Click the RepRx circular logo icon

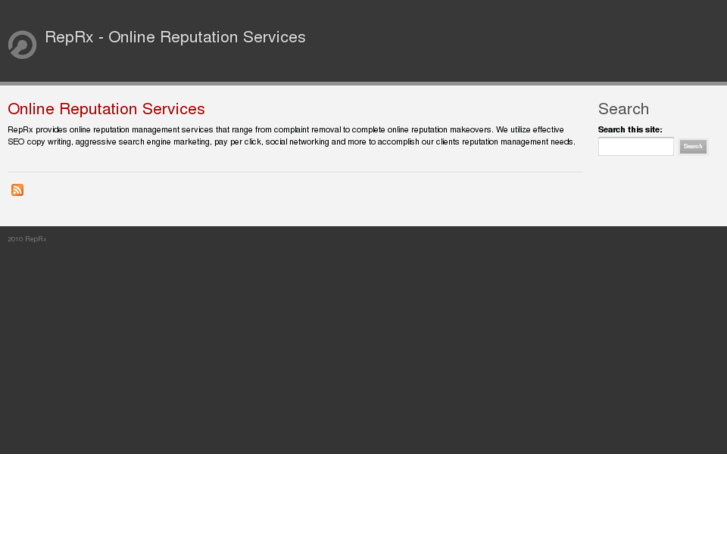click(x=22, y=45)
